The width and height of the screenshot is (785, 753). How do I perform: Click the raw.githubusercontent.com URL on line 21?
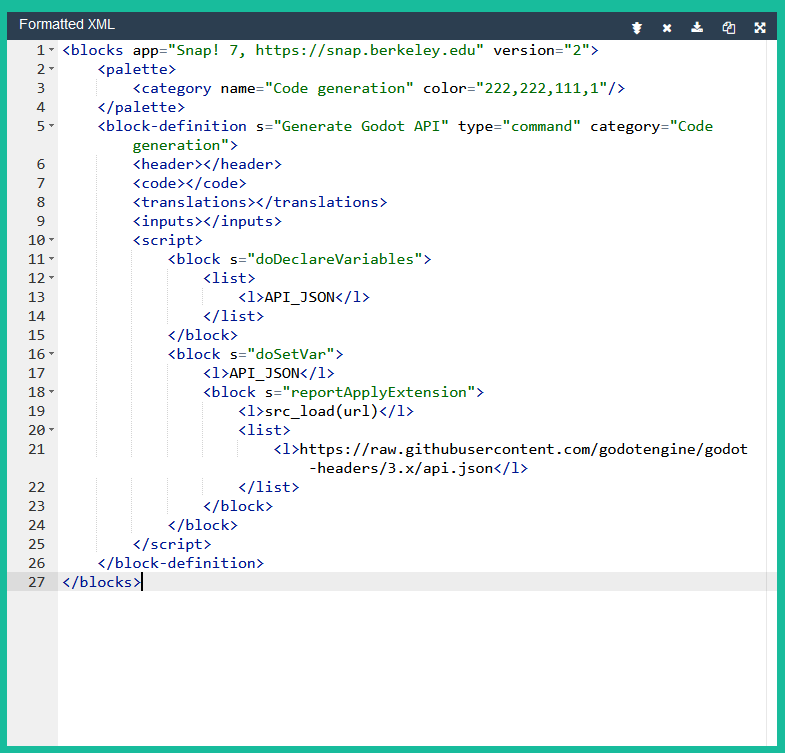(523, 450)
